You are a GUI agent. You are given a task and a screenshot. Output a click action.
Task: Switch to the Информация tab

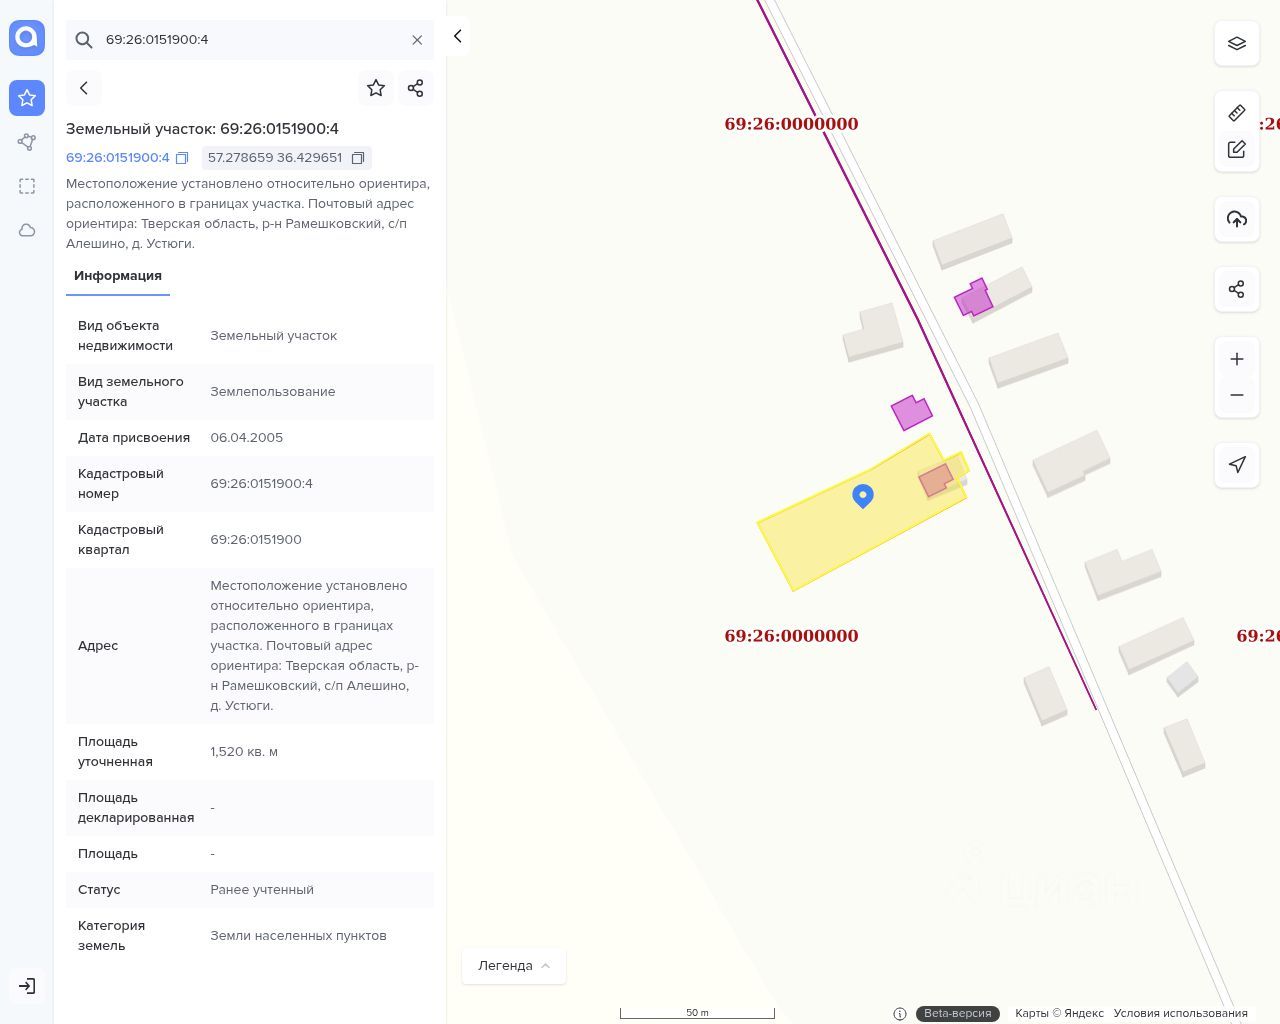click(x=118, y=276)
